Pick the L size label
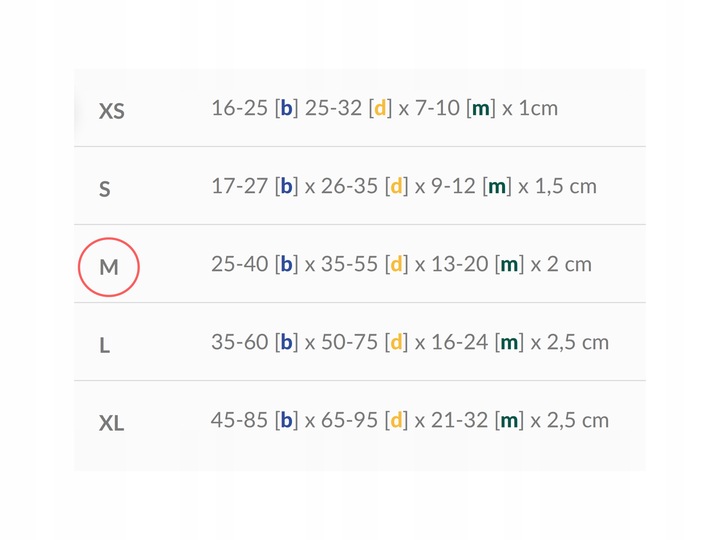The image size is (720, 540). [x=105, y=345]
